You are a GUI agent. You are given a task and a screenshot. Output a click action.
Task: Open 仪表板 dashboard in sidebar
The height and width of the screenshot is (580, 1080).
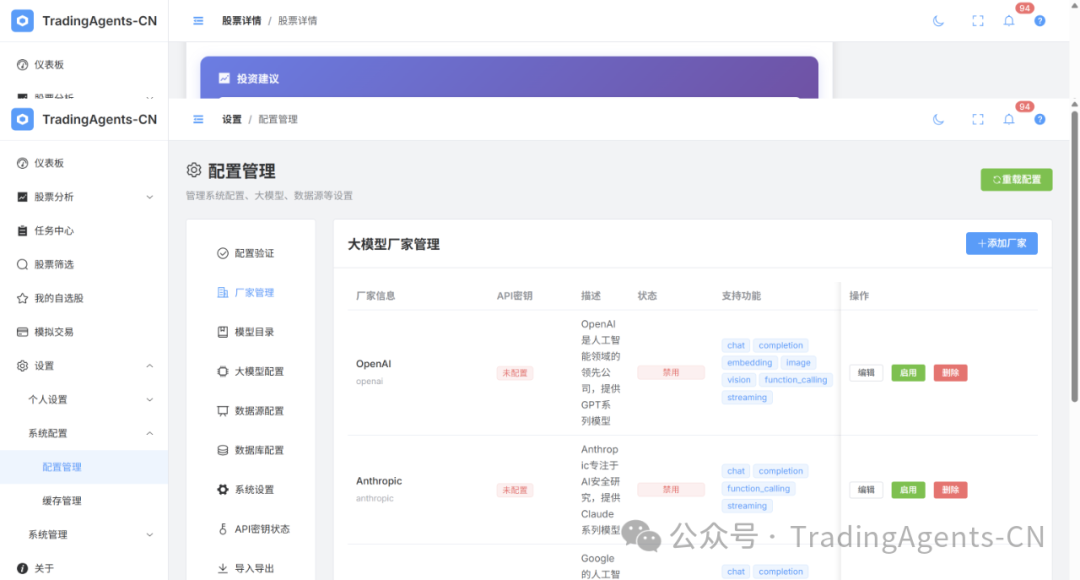(x=48, y=163)
